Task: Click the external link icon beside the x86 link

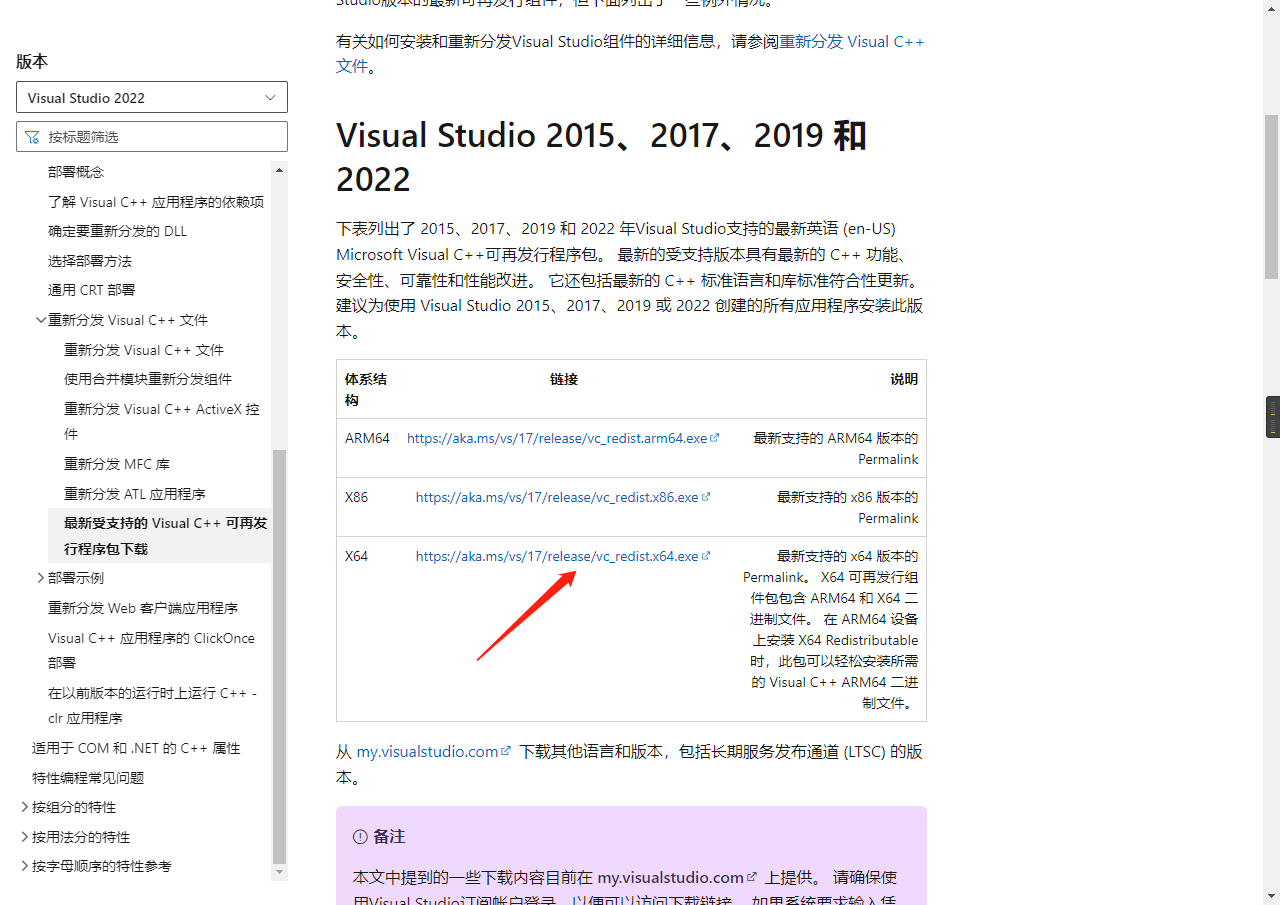Action: (707, 496)
